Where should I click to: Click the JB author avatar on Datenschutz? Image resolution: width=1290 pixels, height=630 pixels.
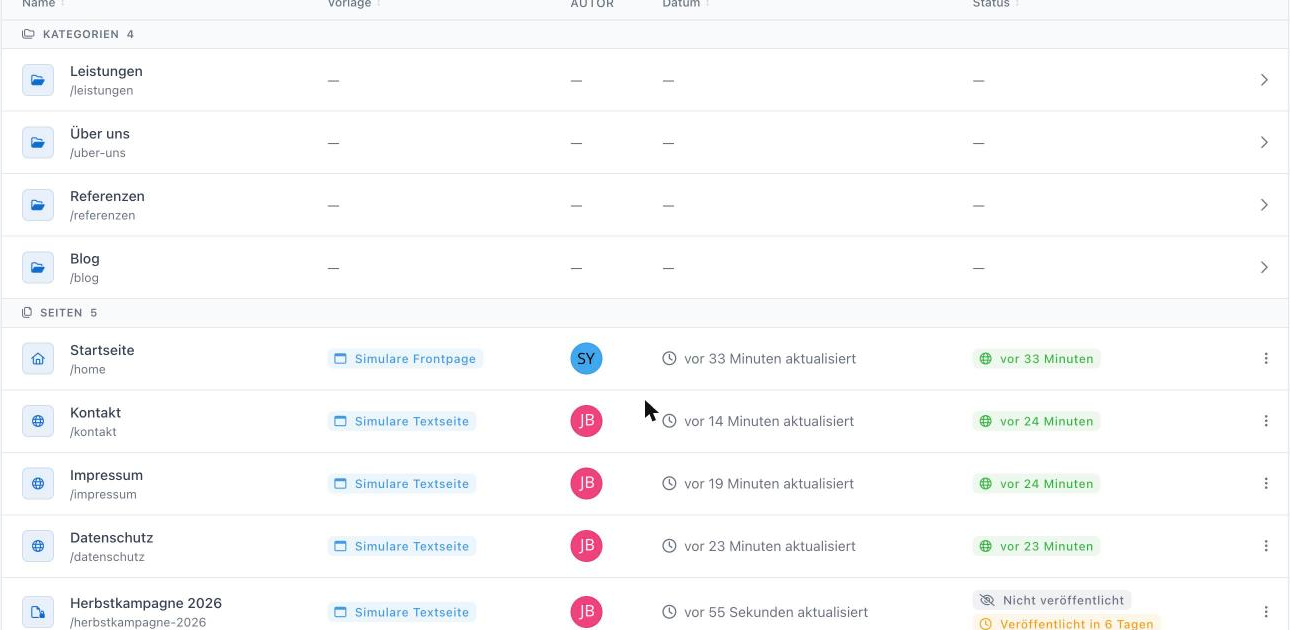click(x=587, y=546)
